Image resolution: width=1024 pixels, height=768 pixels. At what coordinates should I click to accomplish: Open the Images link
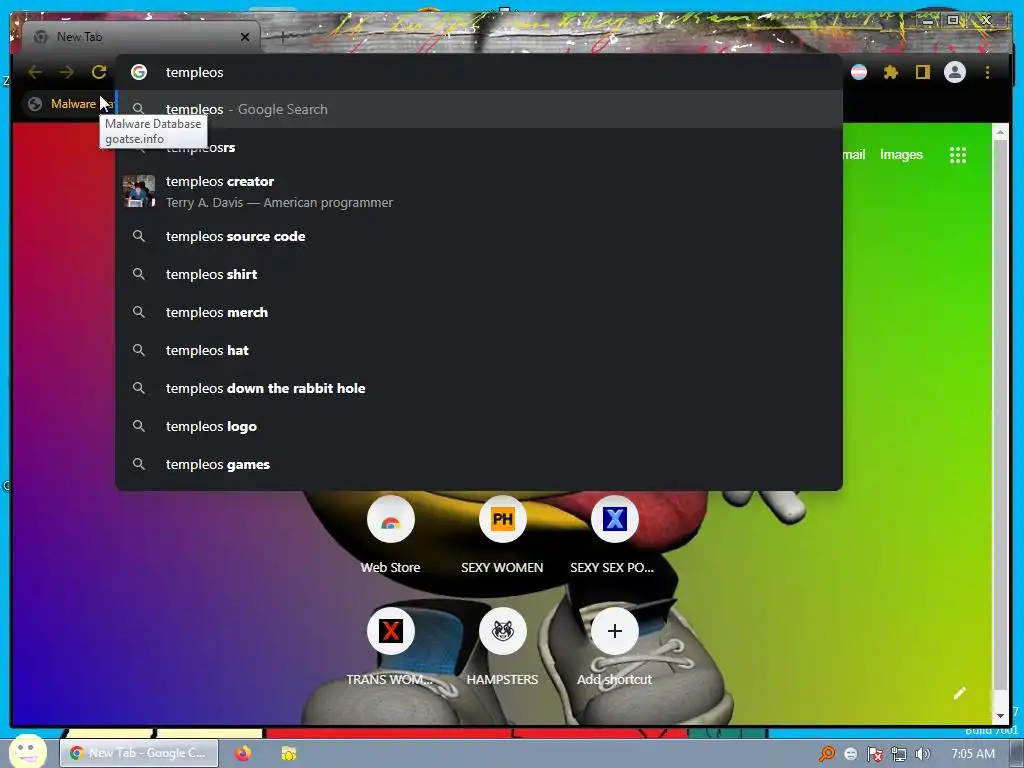[901, 155]
